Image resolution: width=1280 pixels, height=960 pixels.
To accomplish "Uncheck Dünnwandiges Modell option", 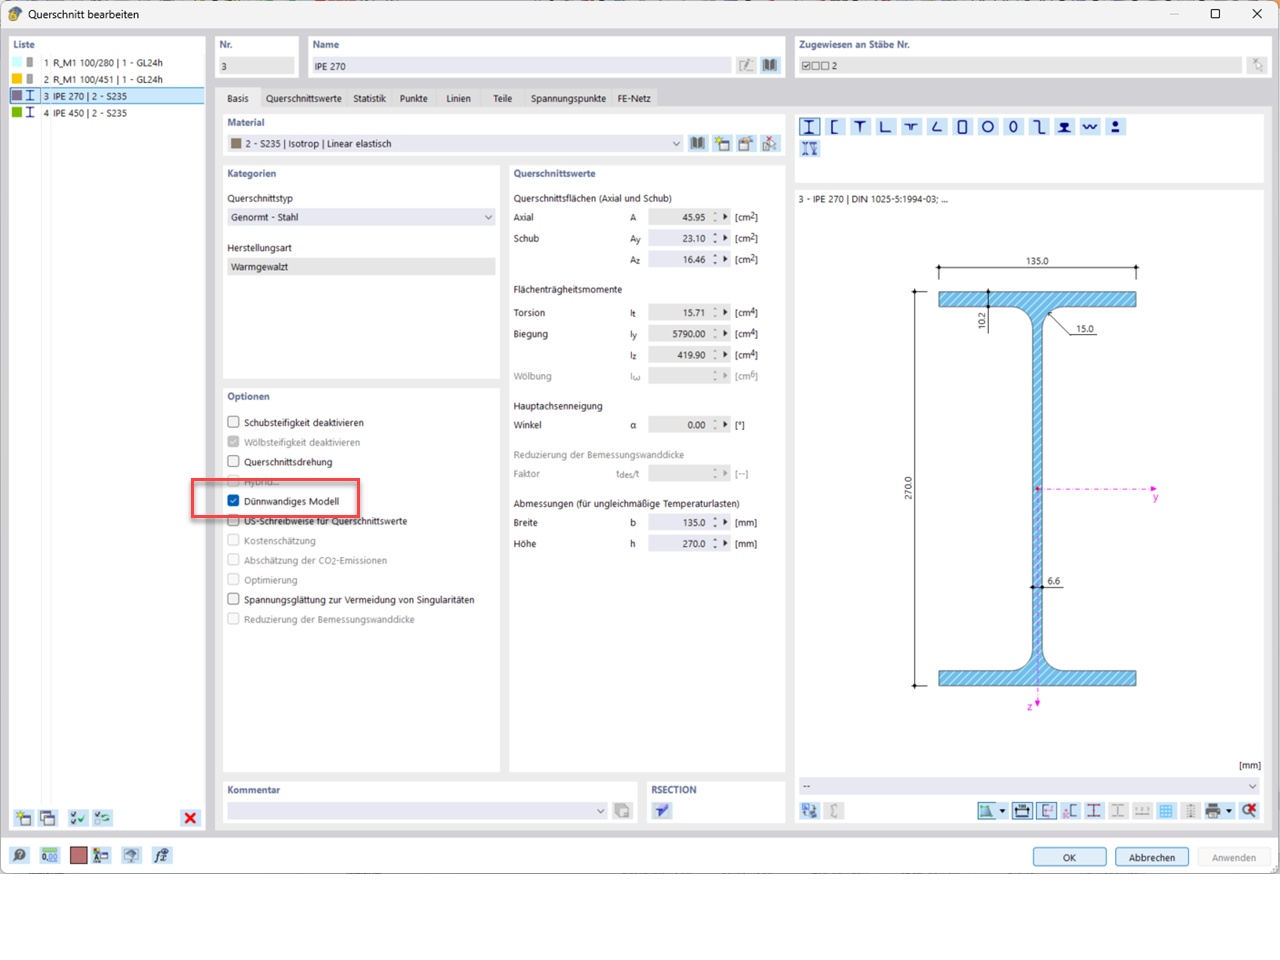I will (233, 501).
